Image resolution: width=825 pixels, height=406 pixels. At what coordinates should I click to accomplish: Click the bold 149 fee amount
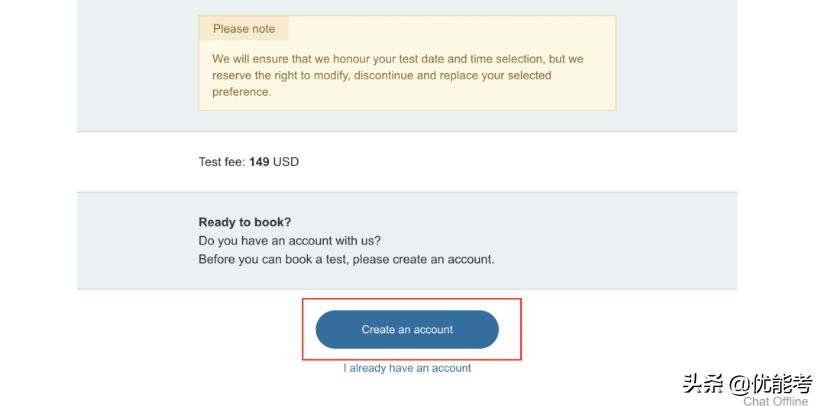pyautogui.click(x=259, y=162)
